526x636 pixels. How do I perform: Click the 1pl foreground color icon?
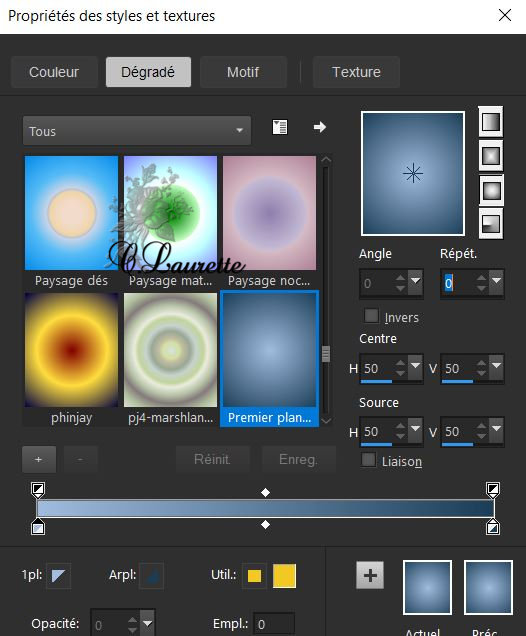click(58, 575)
